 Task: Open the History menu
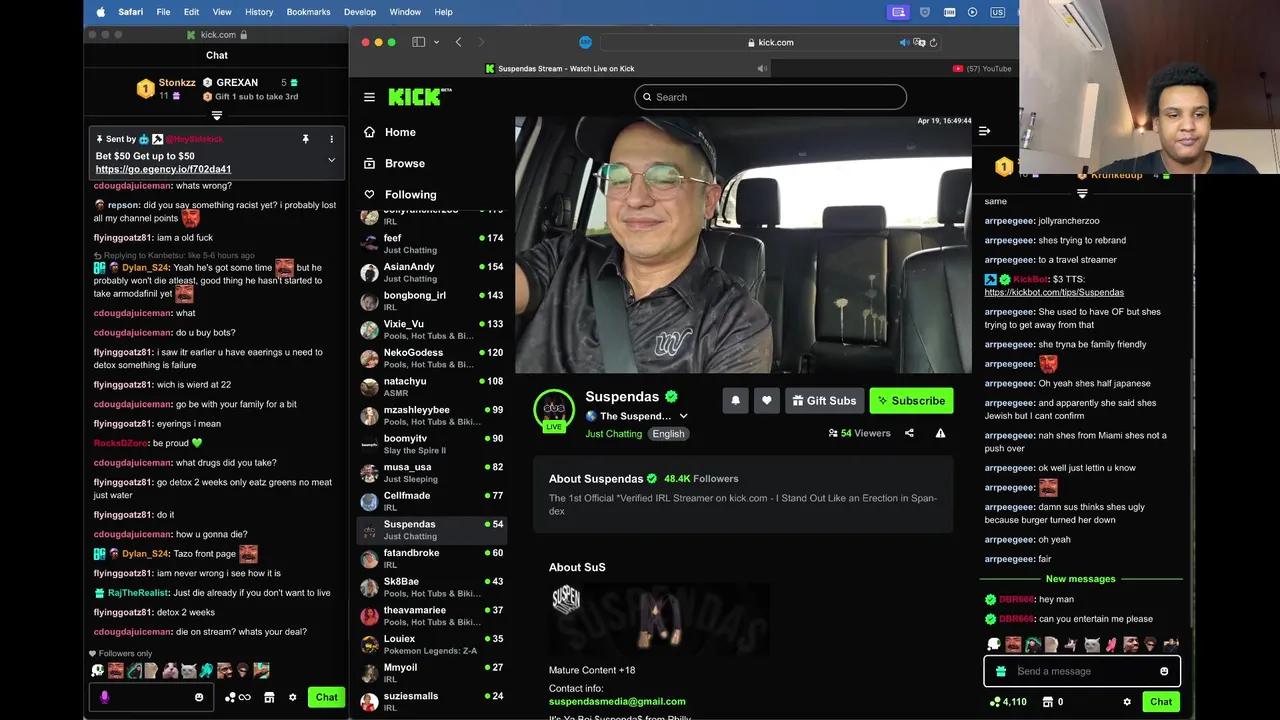tap(259, 12)
